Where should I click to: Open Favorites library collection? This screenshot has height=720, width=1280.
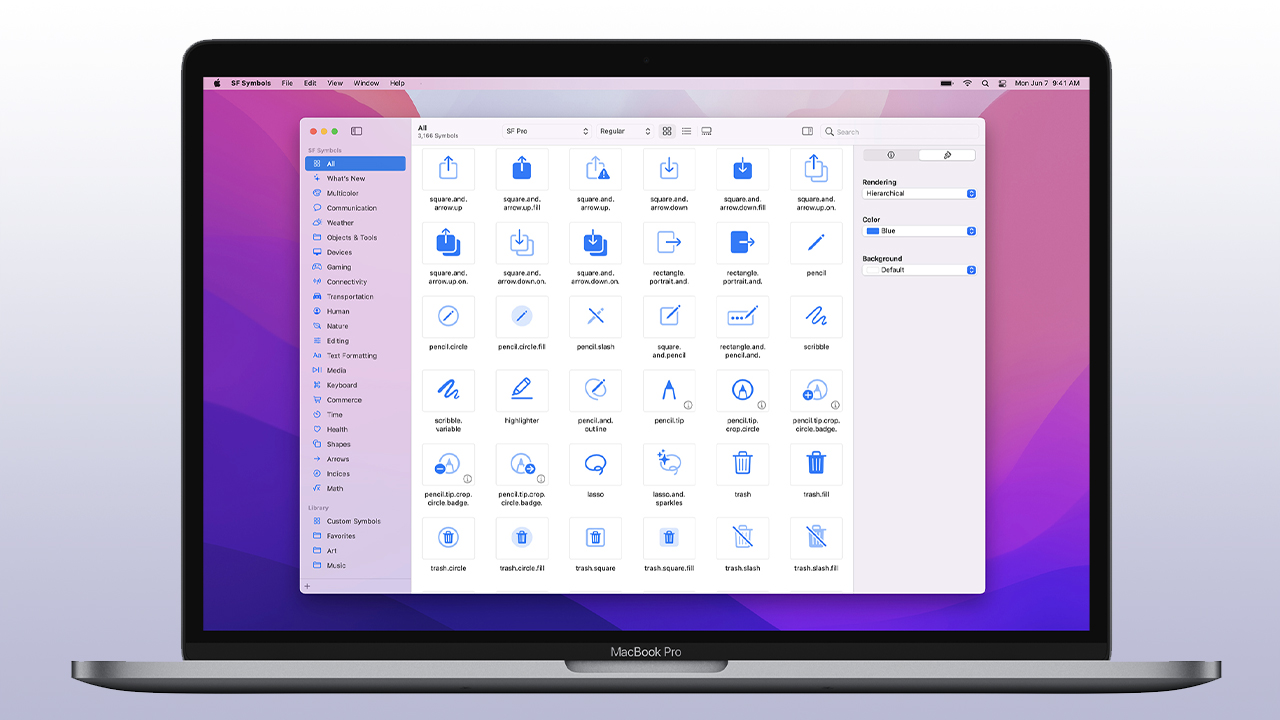pos(355,536)
